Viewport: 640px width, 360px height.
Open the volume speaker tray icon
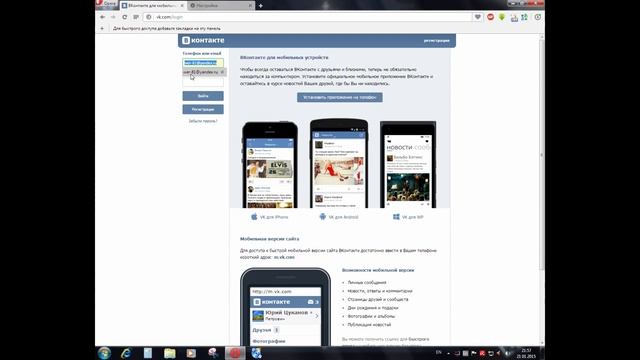(x=508, y=353)
